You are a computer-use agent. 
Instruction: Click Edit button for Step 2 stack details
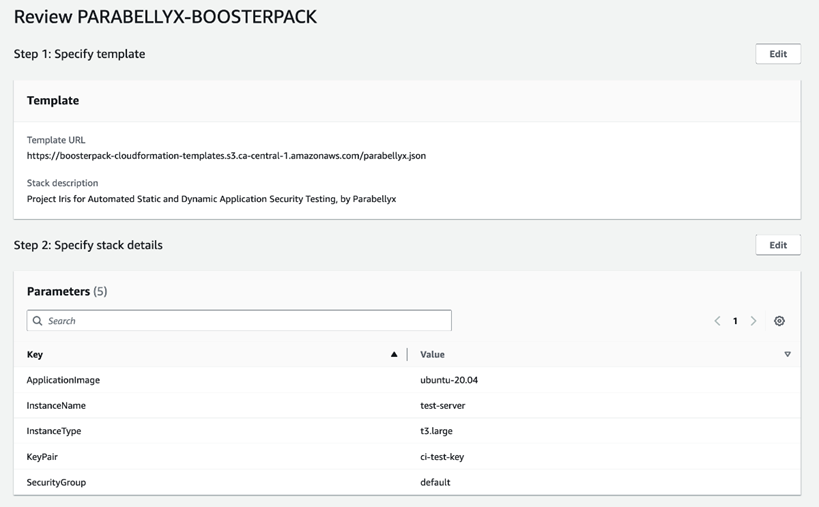coord(777,245)
